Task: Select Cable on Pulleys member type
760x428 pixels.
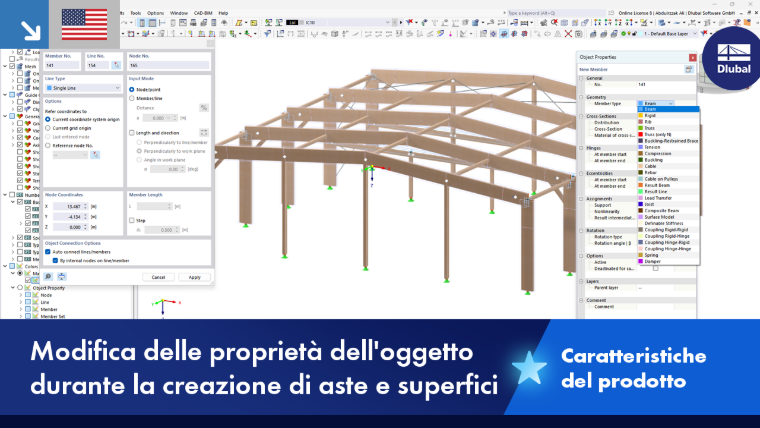Action: tap(668, 179)
